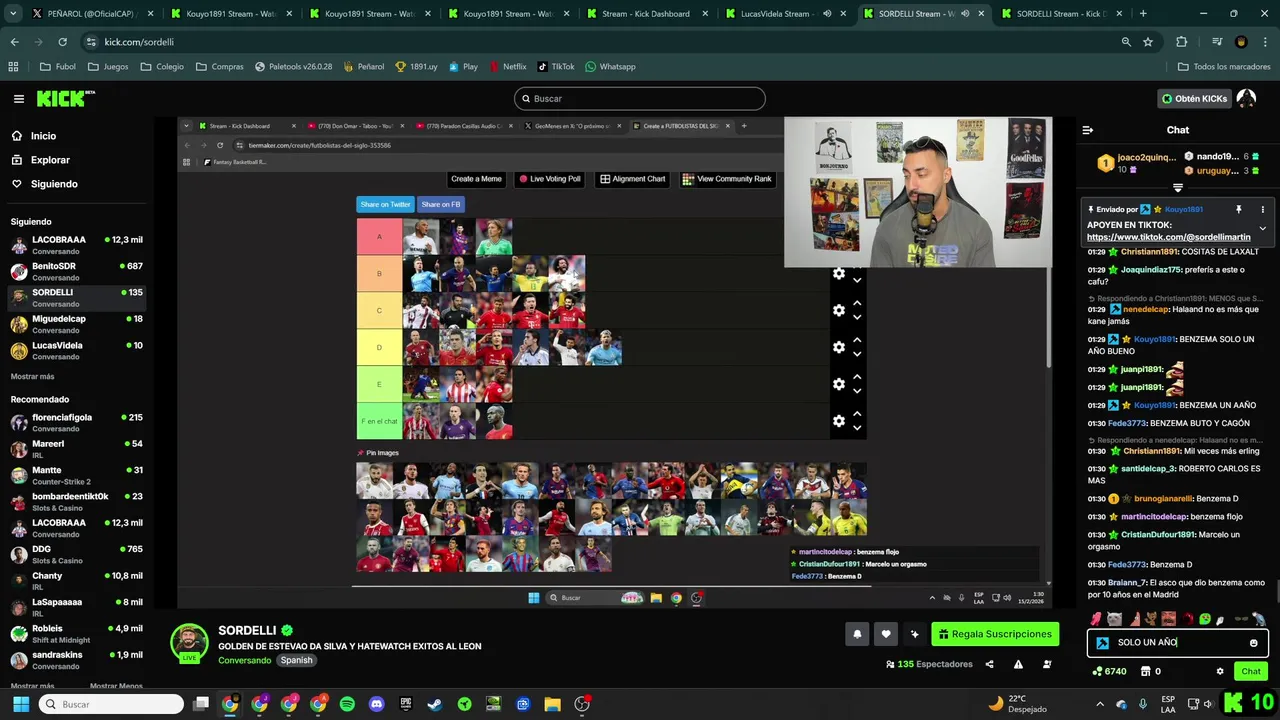Screen dimensions: 1280x720
Task: Open weather widget 22°C Despejado
Action: [1017, 704]
